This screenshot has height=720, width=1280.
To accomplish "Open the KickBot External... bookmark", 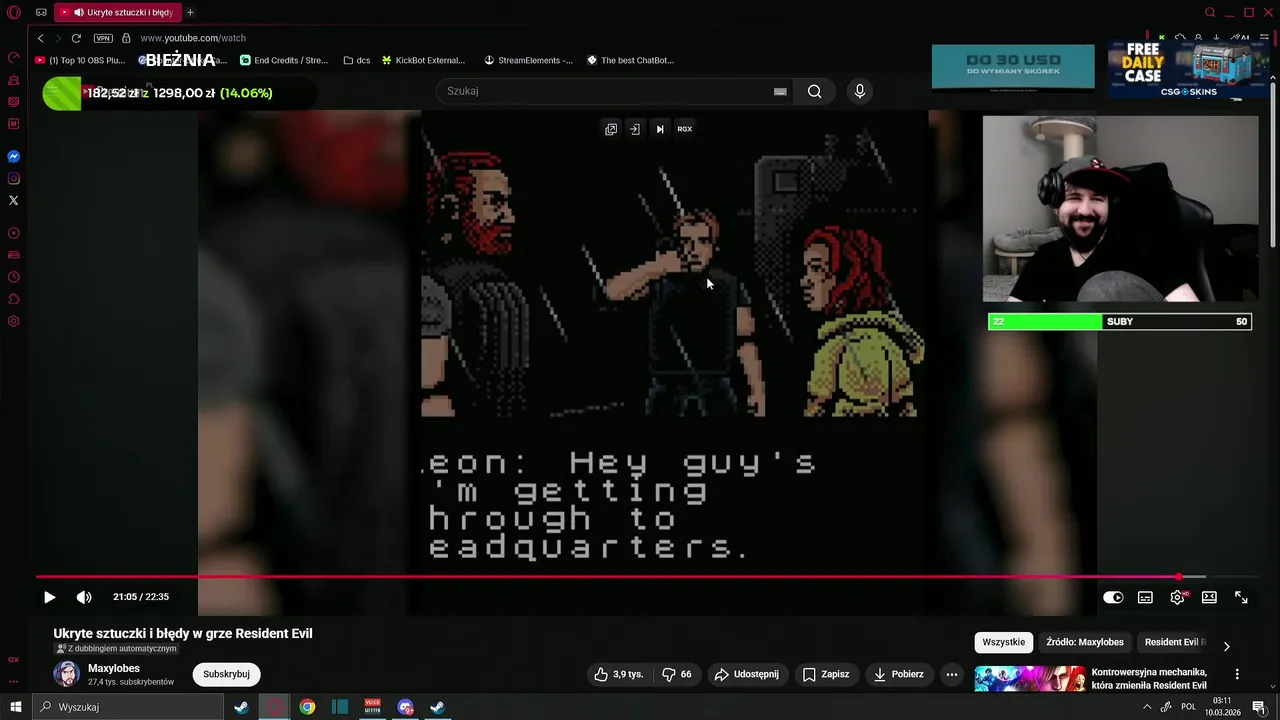I will click(x=423, y=60).
